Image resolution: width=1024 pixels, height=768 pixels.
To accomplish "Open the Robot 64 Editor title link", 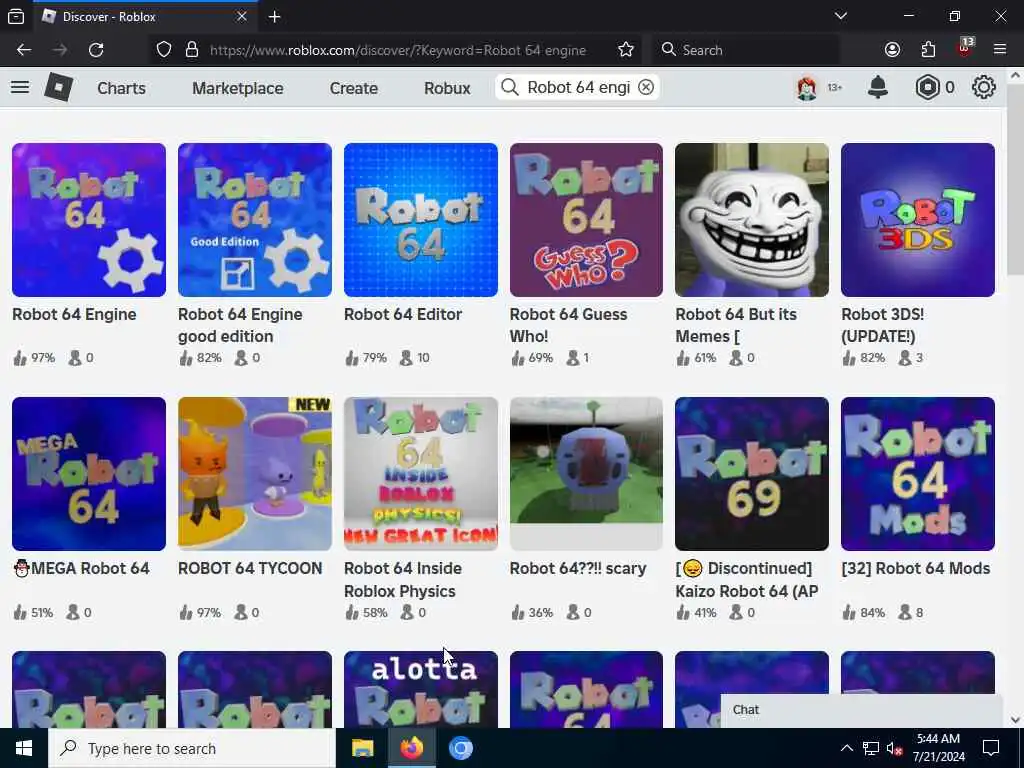I will 403,314.
